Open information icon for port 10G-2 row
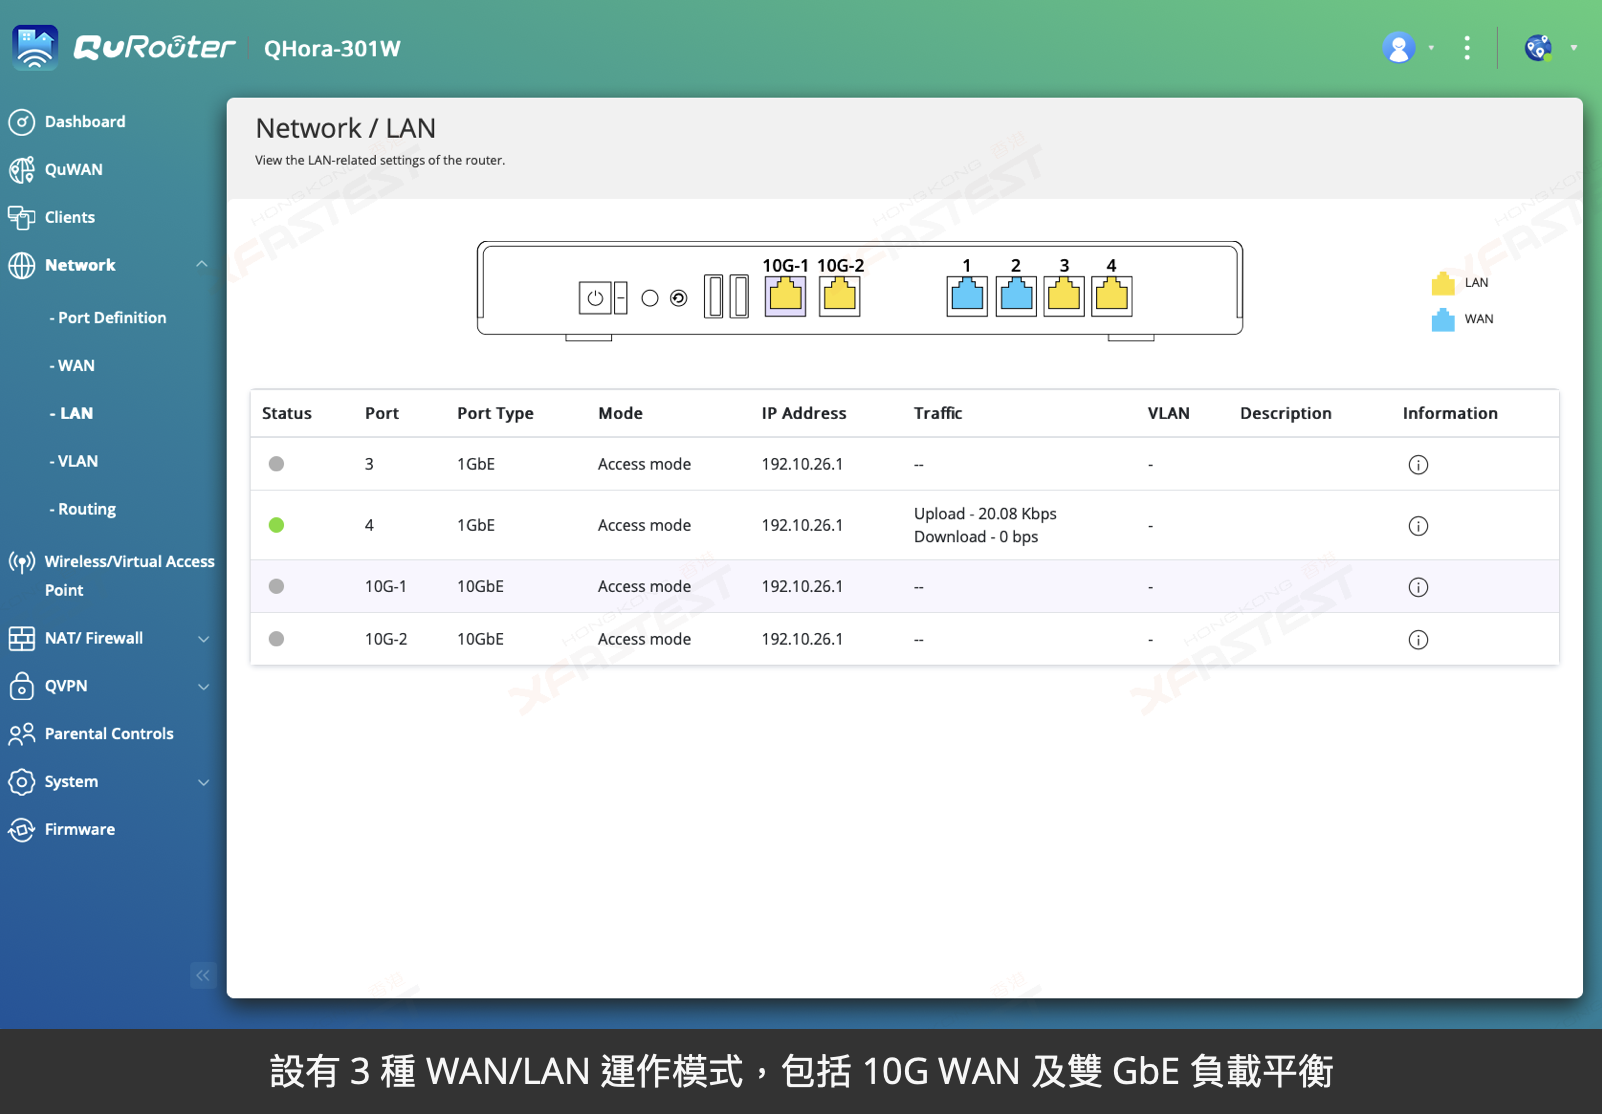 point(1418,640)
